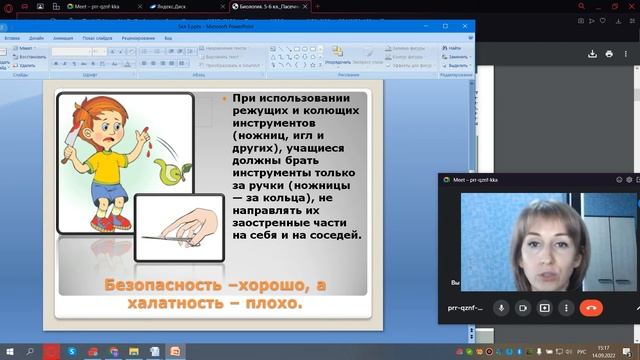Toggle italic formatting in the ribbon
The width and height of the screenshot is (640, 360).
[65, 64]
